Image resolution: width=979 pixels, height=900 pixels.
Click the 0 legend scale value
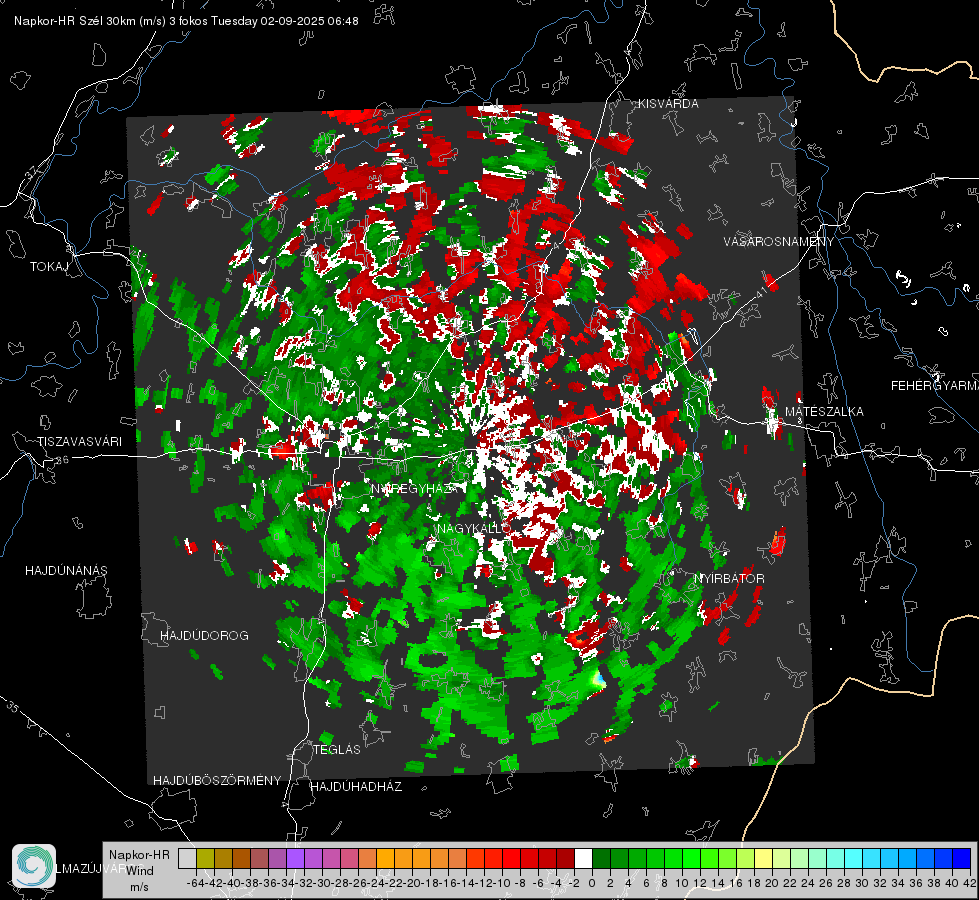pos(592,883)
